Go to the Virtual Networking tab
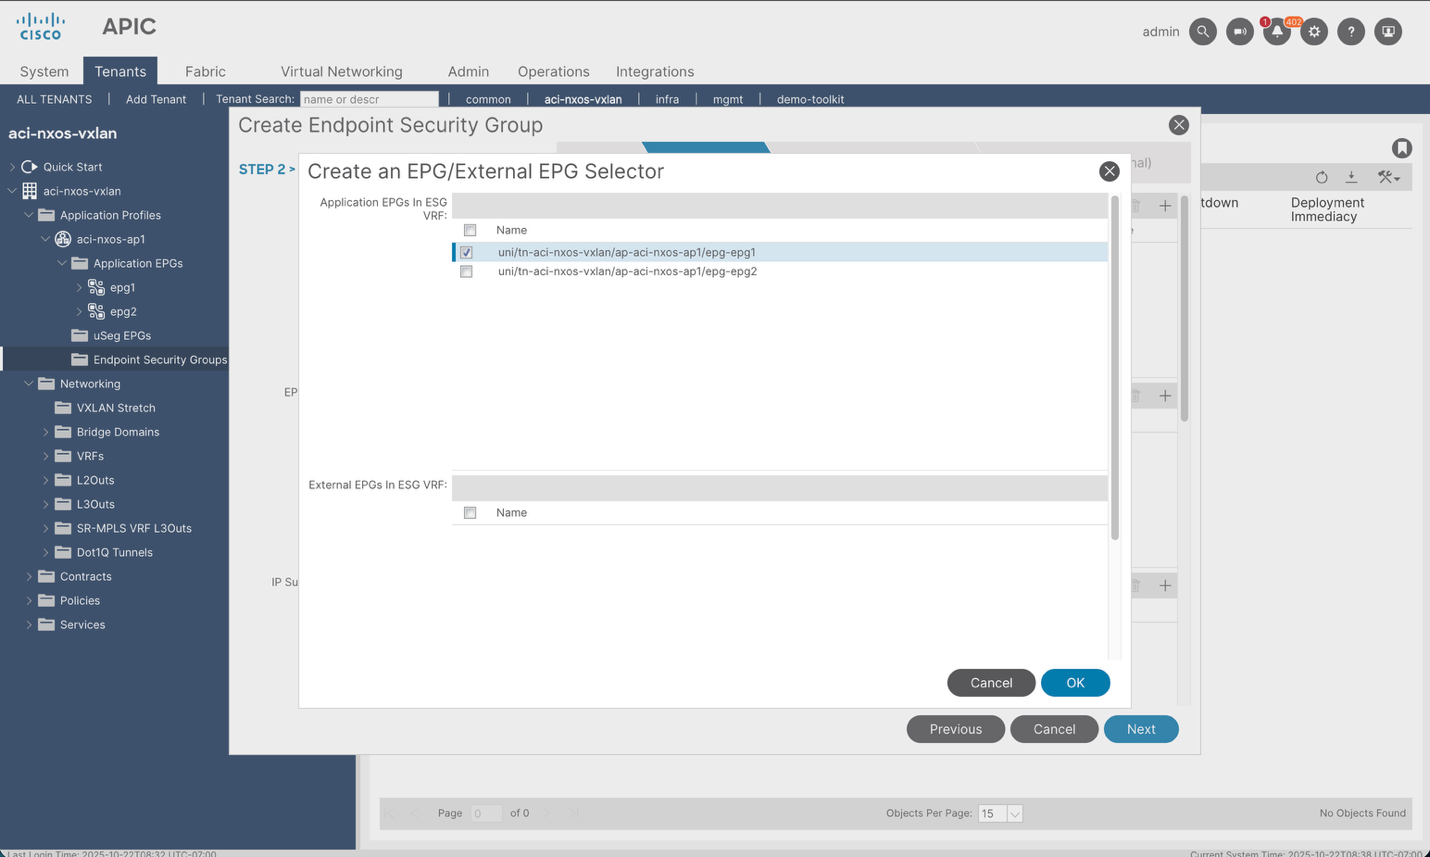 [341, 71]
